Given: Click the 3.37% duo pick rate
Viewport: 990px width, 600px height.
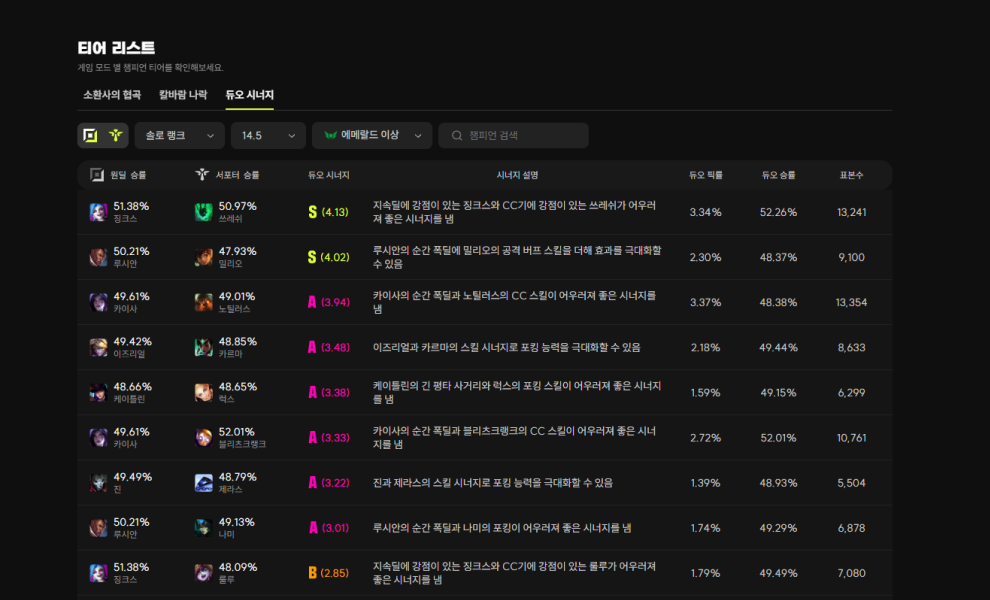Looking at the screenshot, I should pos(705,303).
